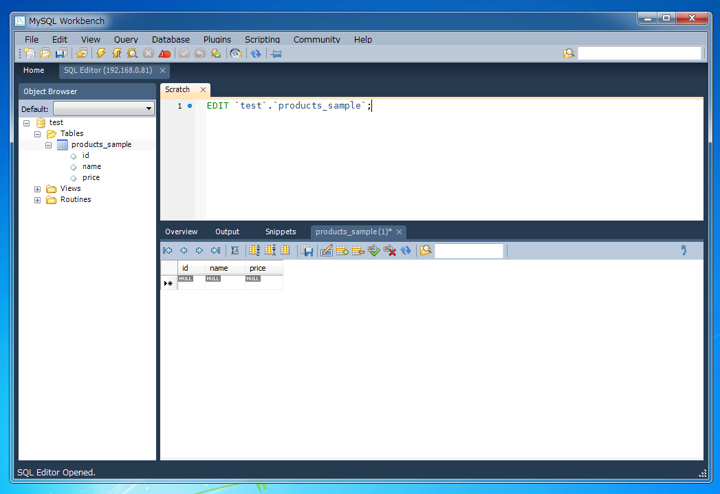Switch to the Overview tab
The width and height of the screenshot is (720, 494).
click(x=181, y=232)
